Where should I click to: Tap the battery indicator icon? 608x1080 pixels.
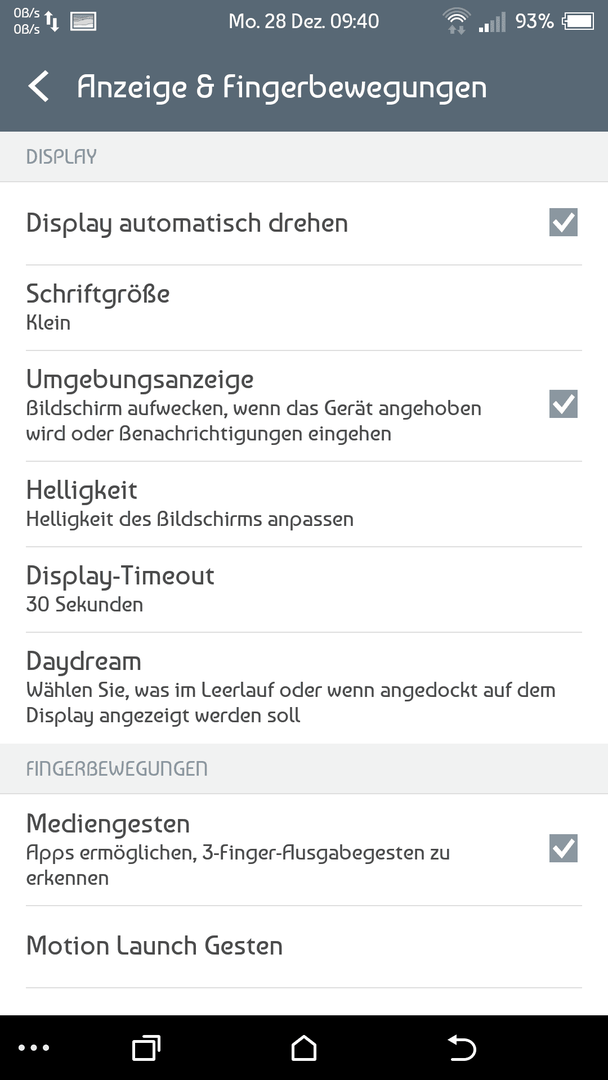(x=578, y=21)
